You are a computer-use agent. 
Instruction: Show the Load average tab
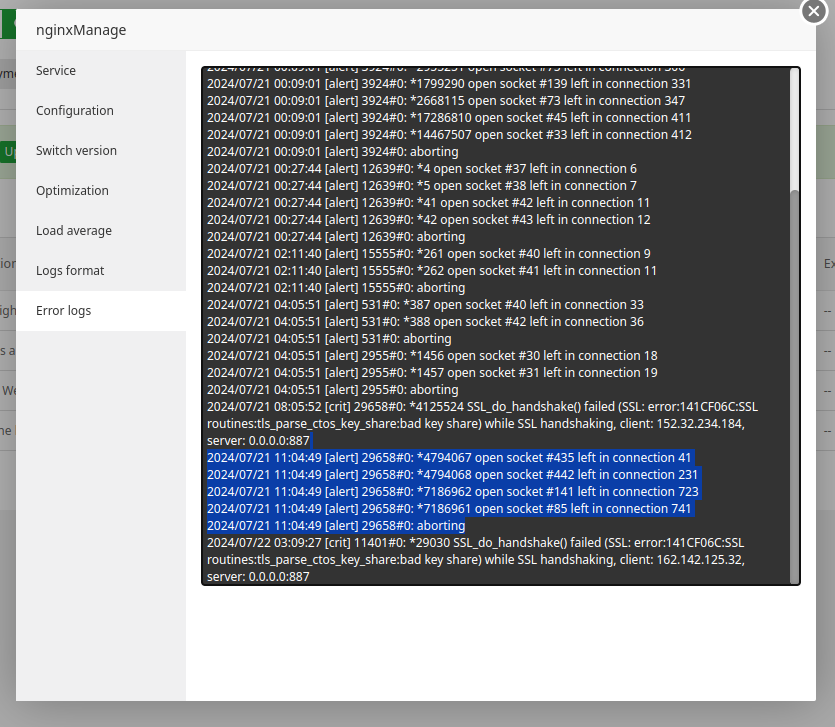(x=101, y=231)
